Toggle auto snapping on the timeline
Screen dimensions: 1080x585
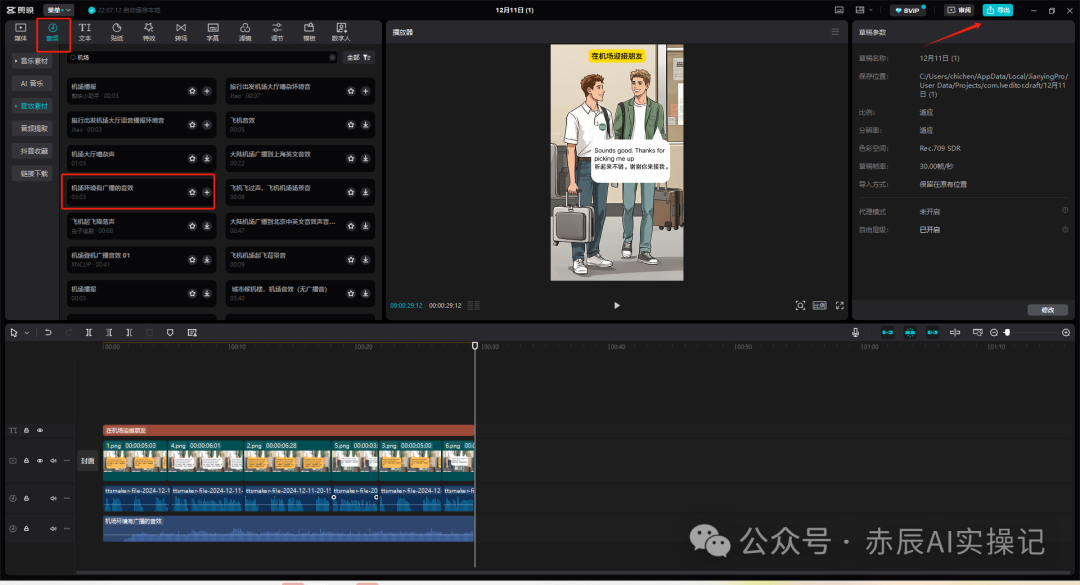pos(910,333)
